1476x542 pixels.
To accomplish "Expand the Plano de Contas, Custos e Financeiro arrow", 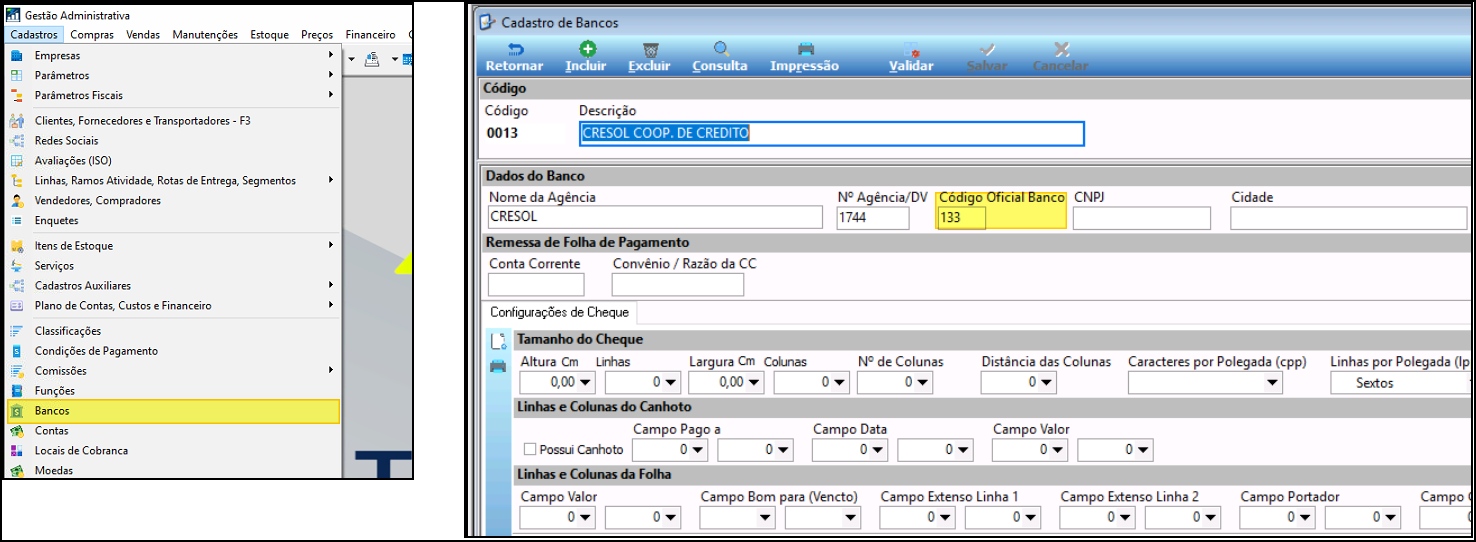I will pos(330,305).
